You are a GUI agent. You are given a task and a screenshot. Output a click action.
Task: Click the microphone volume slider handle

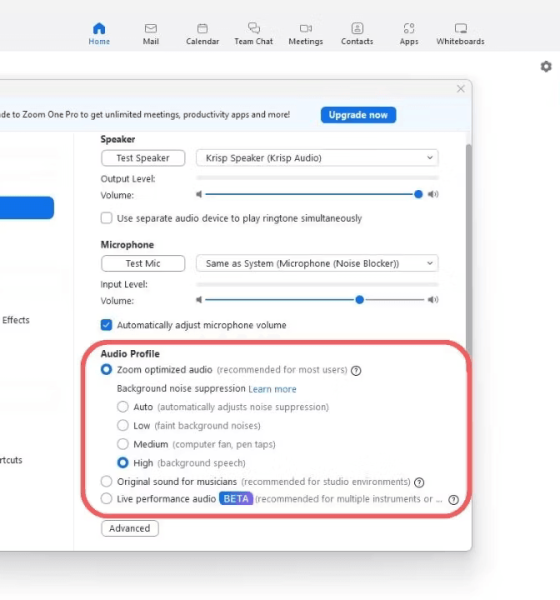tap(359, 300)
